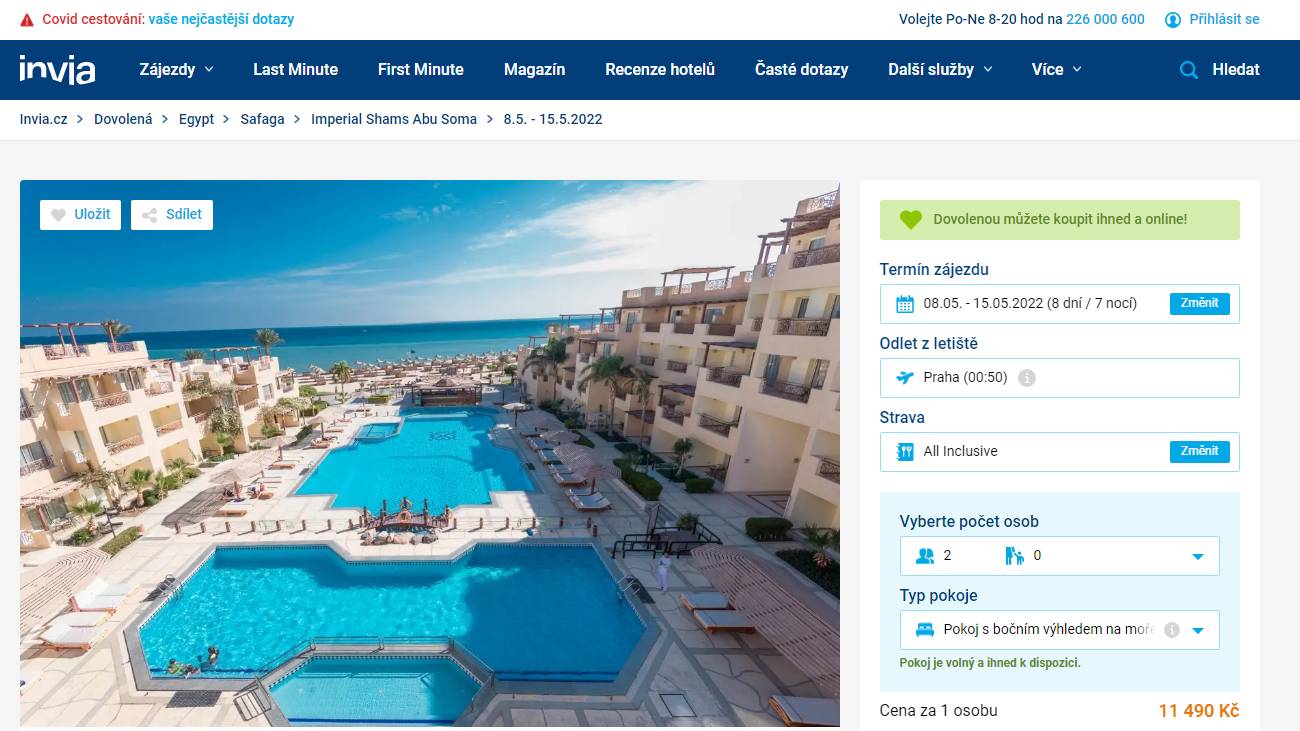
Task: Click Změnit next to All Inclusive
Action: (1199, 451)
